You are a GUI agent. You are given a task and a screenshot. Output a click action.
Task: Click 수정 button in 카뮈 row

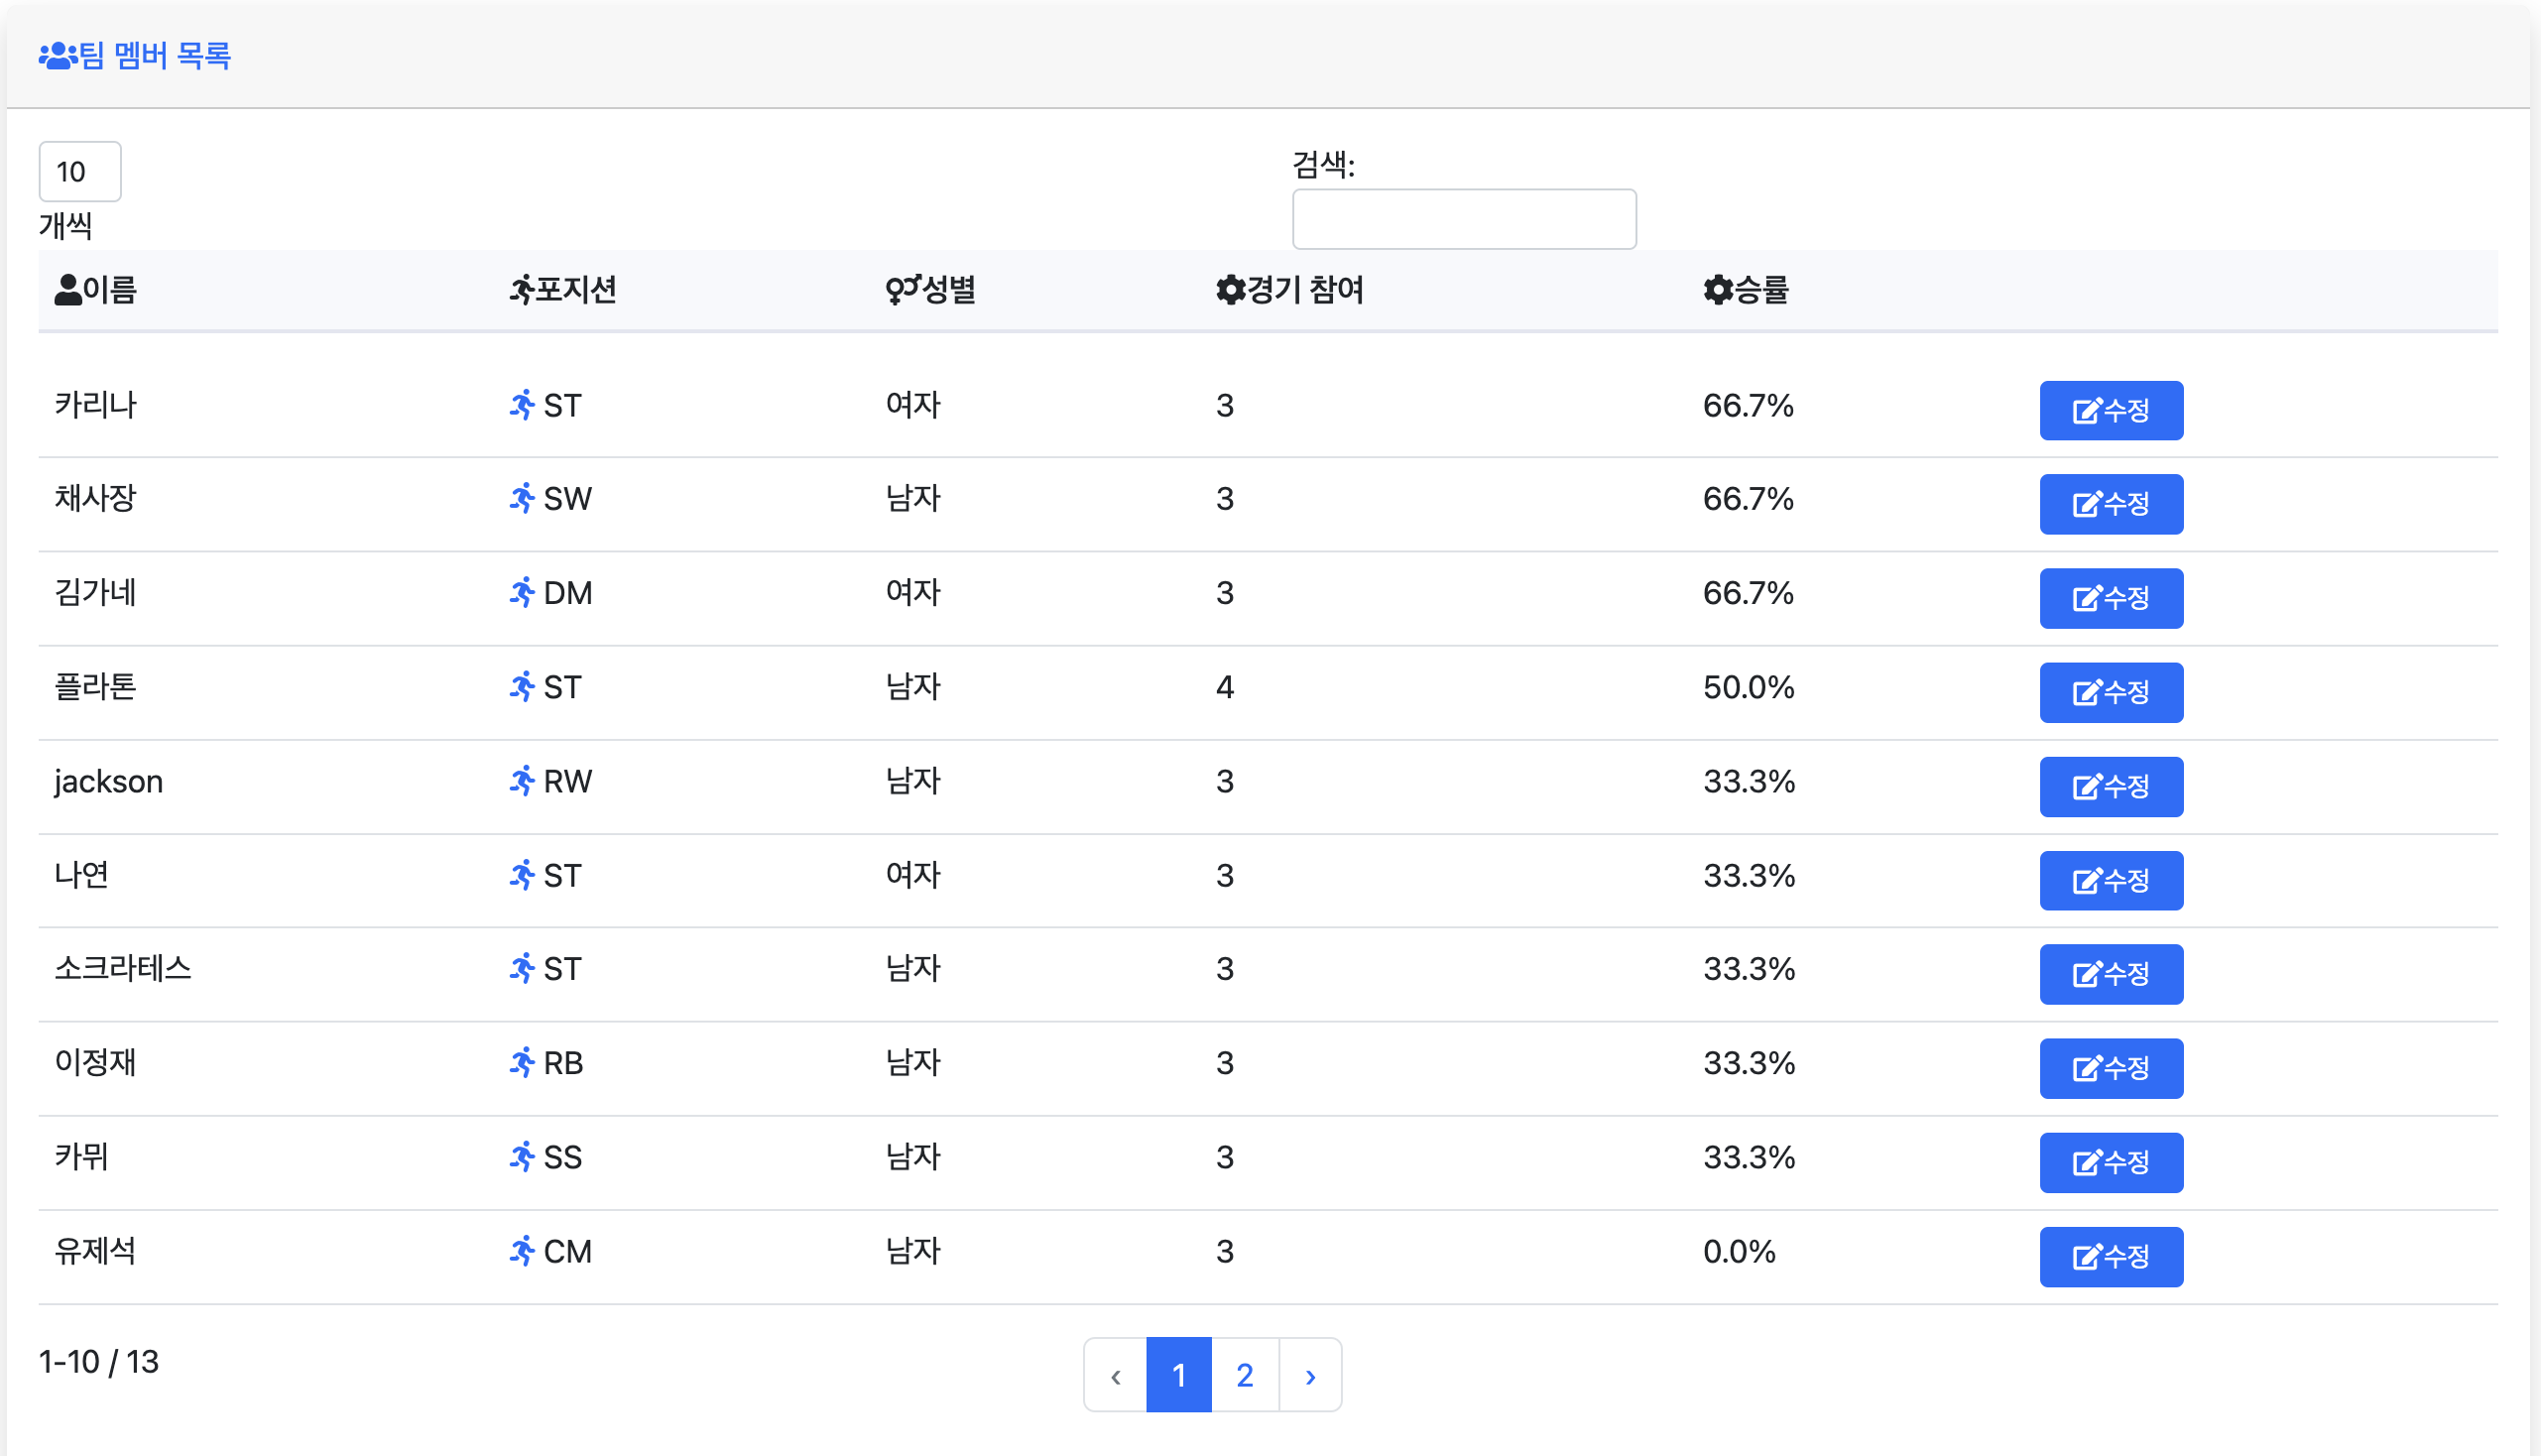pos(2111,1162)
